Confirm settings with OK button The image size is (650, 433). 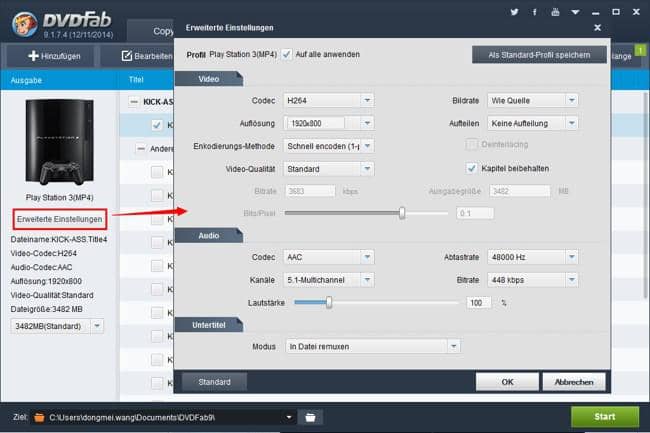(507, 382)
